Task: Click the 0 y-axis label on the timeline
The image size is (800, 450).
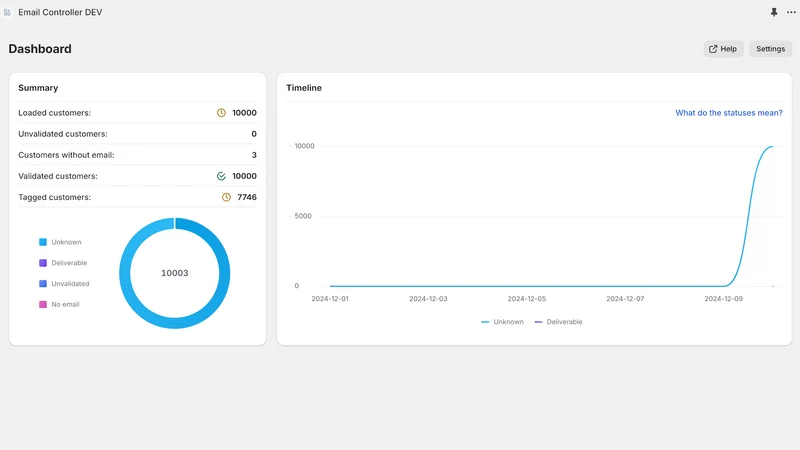Action: [x=296, y=286]
